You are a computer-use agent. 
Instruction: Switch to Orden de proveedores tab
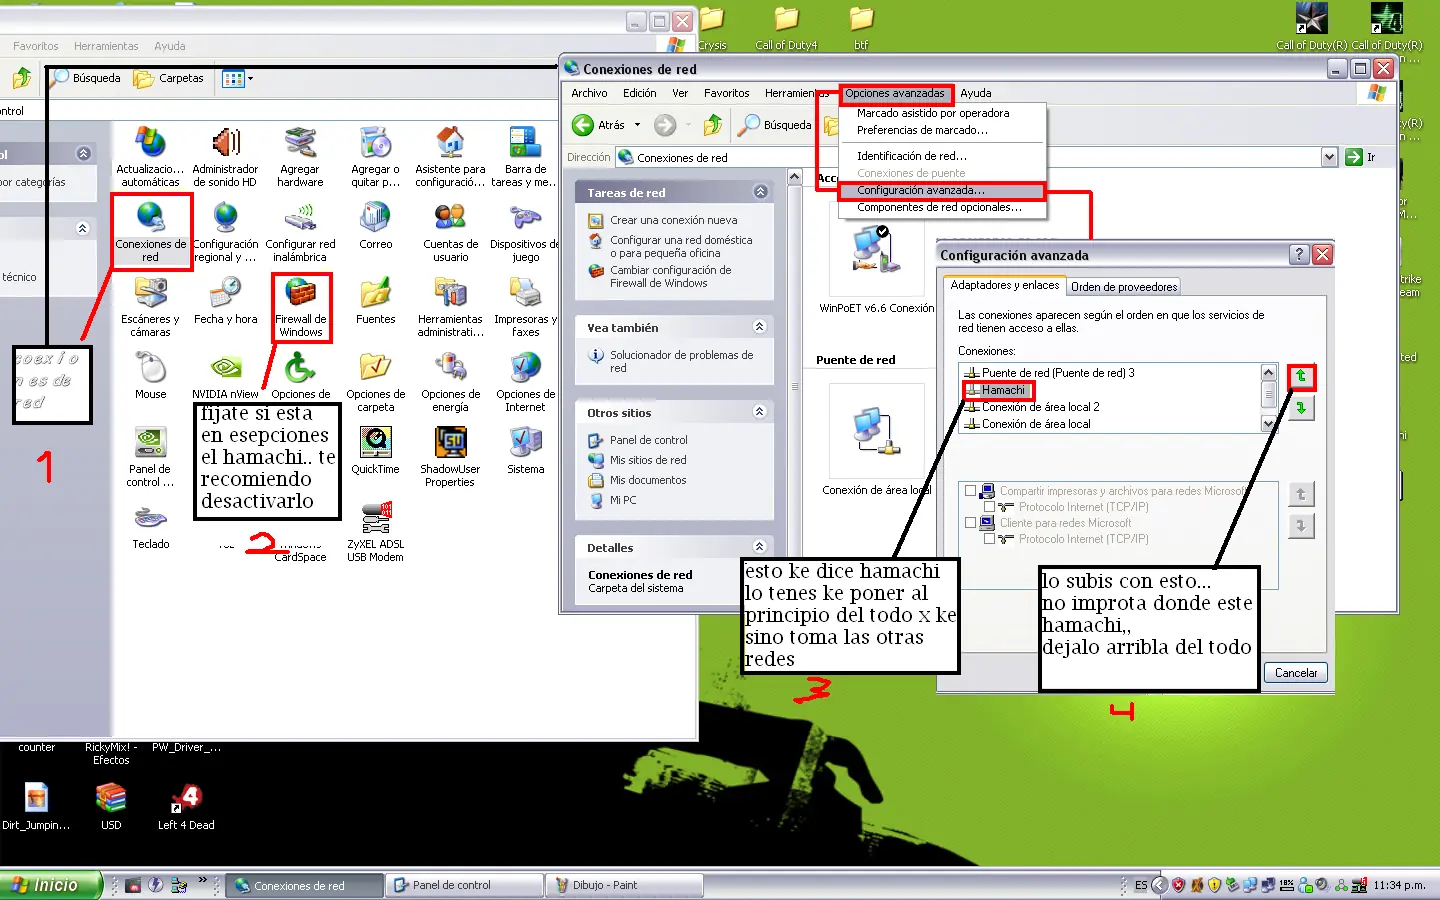click(1124, 287)
